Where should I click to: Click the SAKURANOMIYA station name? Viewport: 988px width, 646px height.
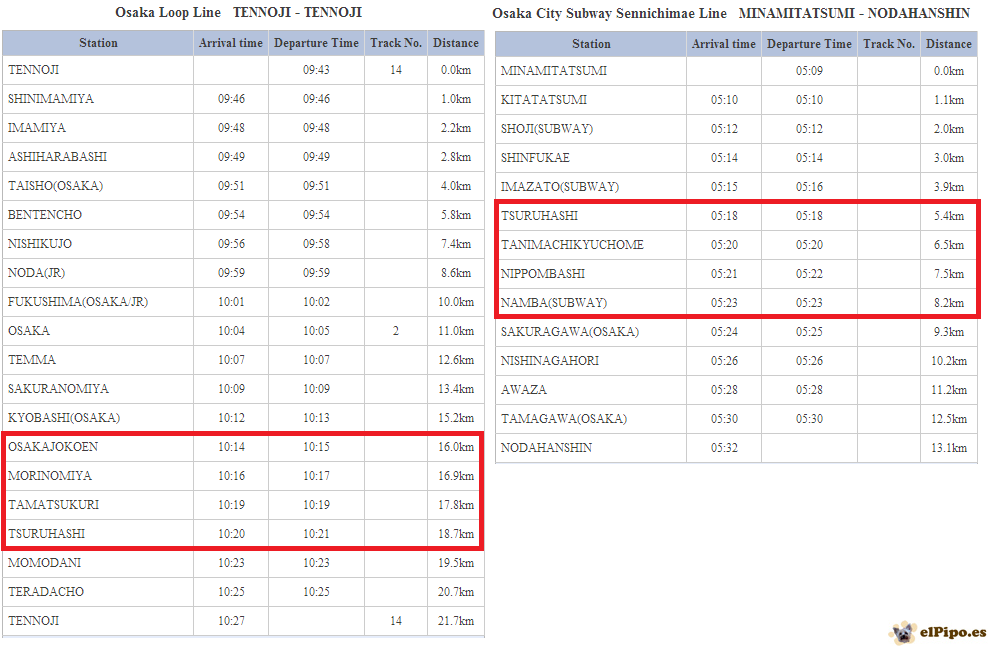click(58, 389)
